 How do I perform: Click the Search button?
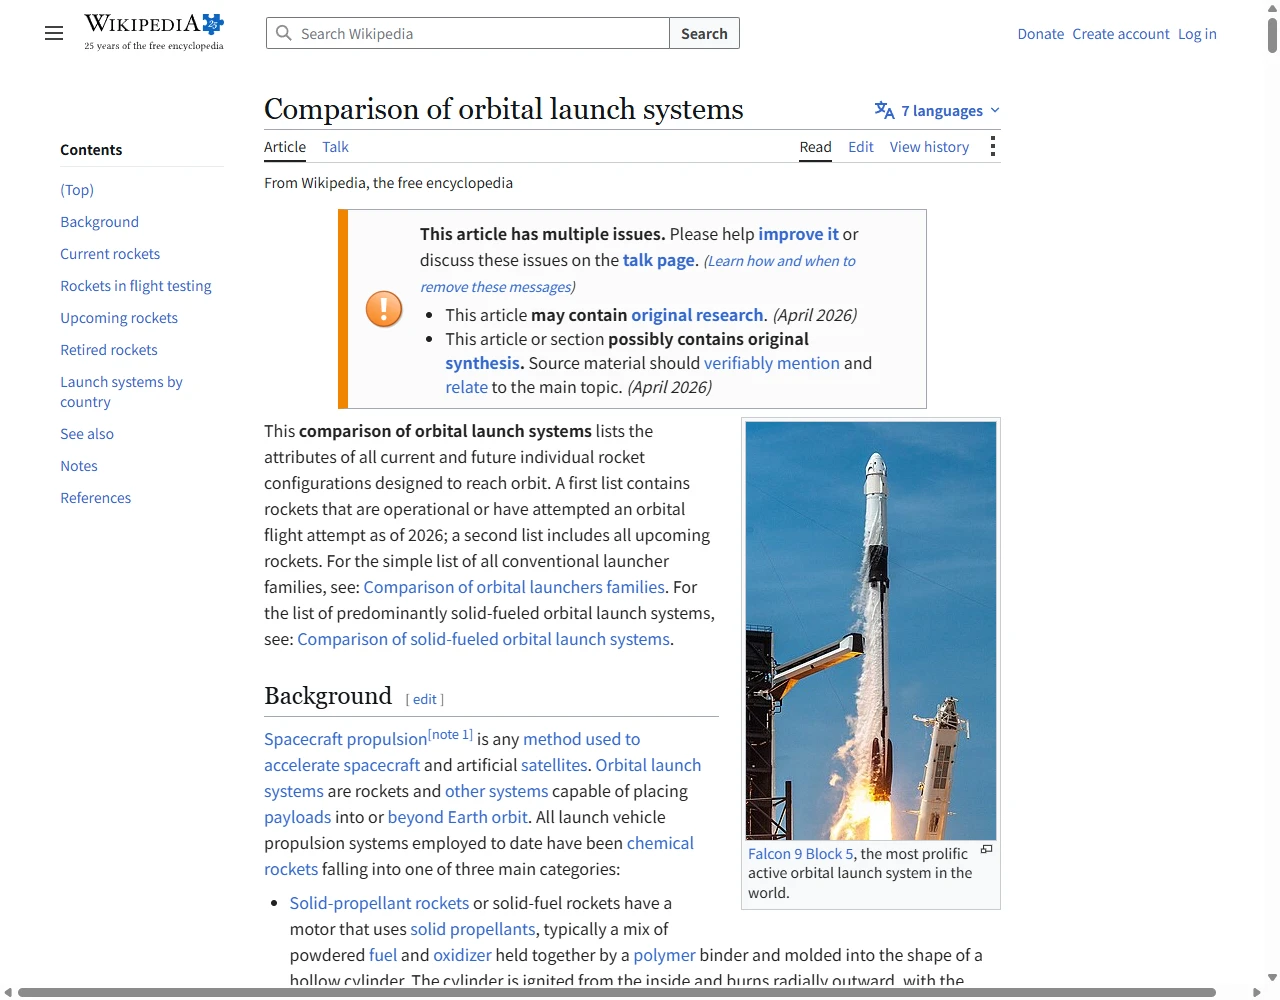click(704, 33)
